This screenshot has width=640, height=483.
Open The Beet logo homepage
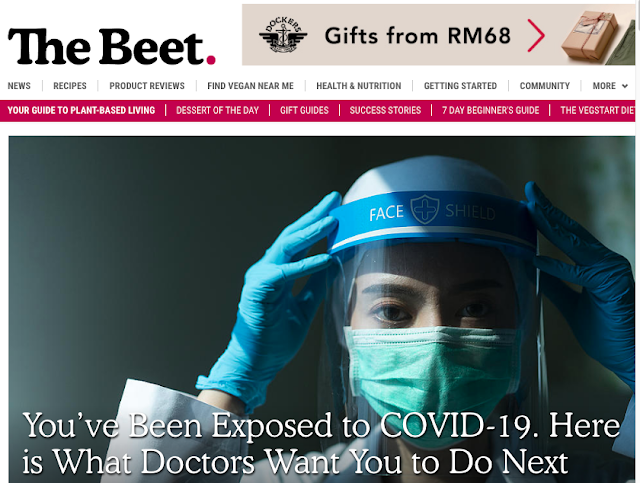click(x=111, y=47)
